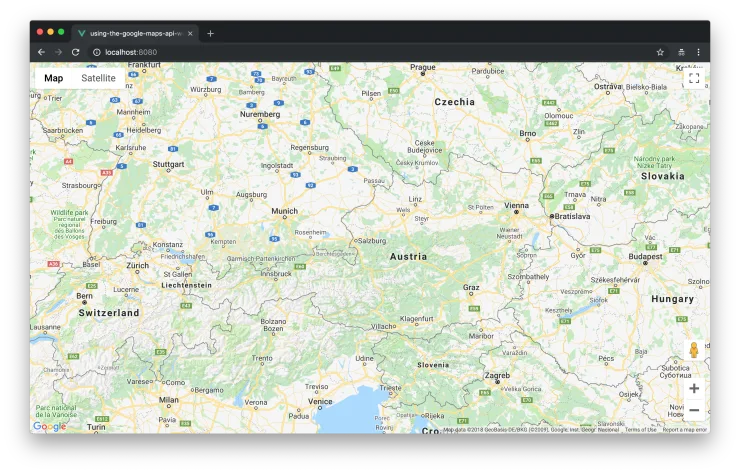
Task: Open the Terms of Use link
Action: point(640,430)
